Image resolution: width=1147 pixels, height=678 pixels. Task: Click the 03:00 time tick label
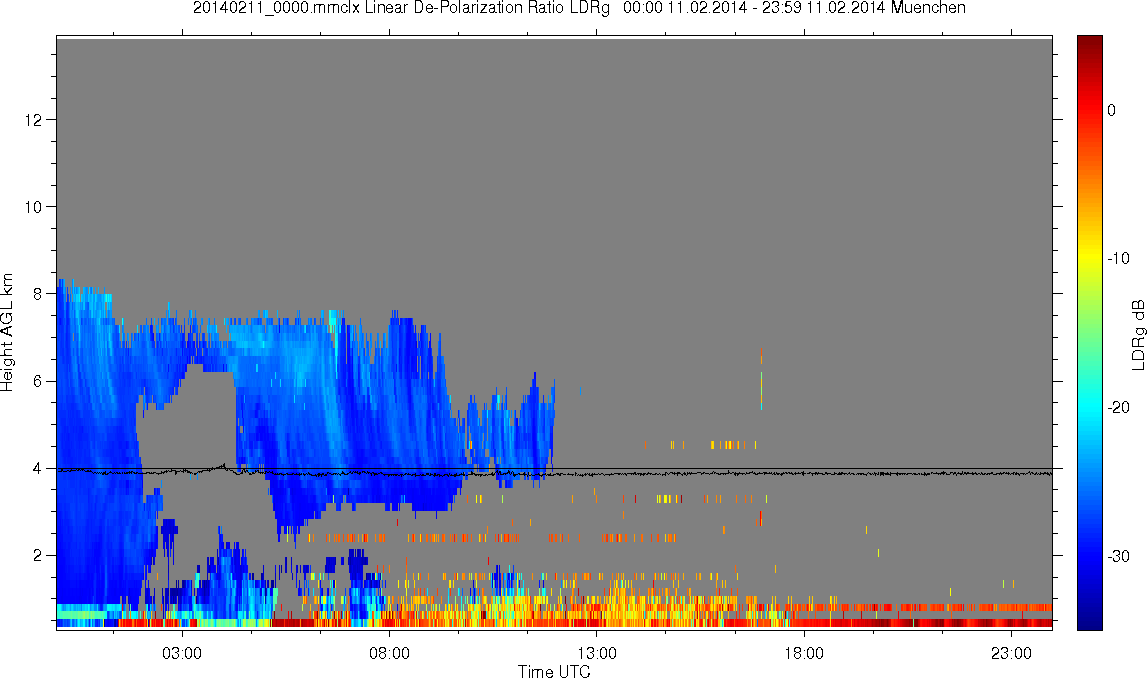(181, 653)
